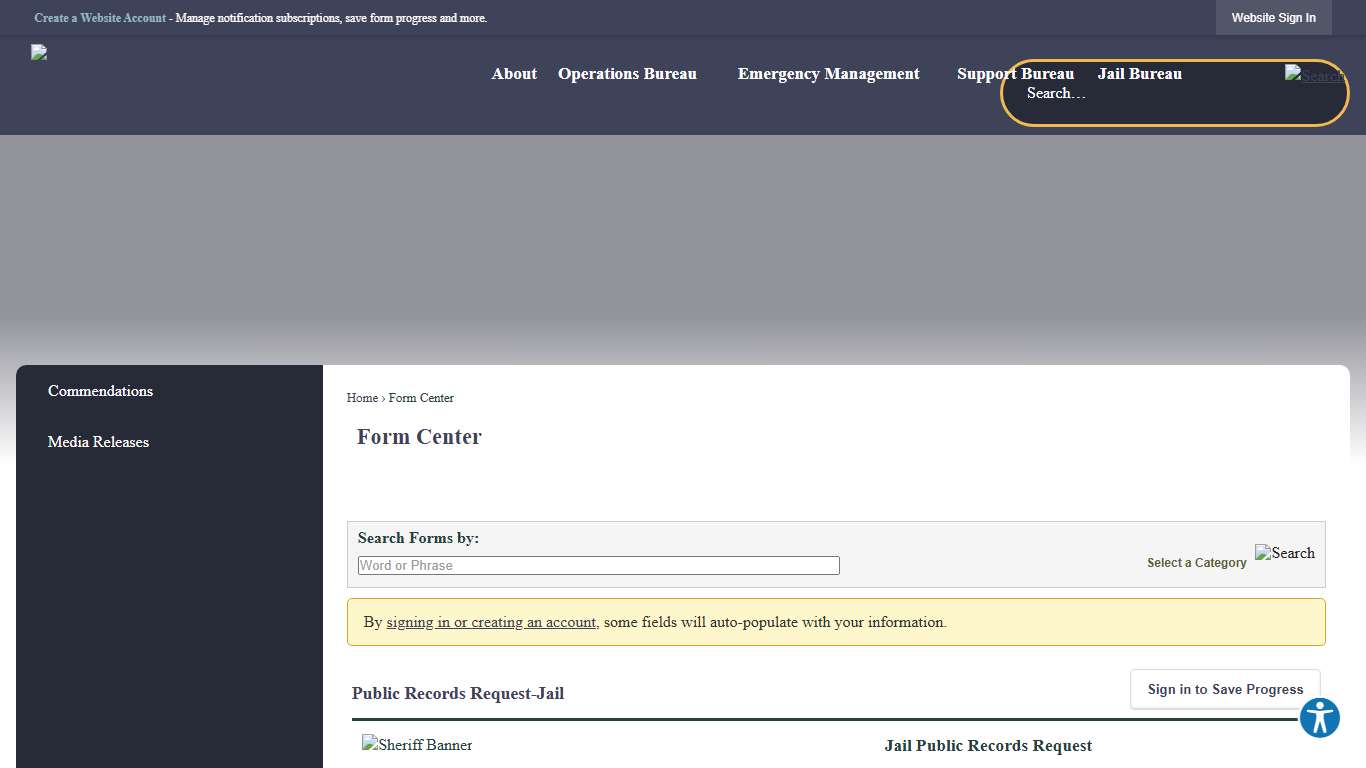Click the Sign in to Save Progress button

point(1224,689)
